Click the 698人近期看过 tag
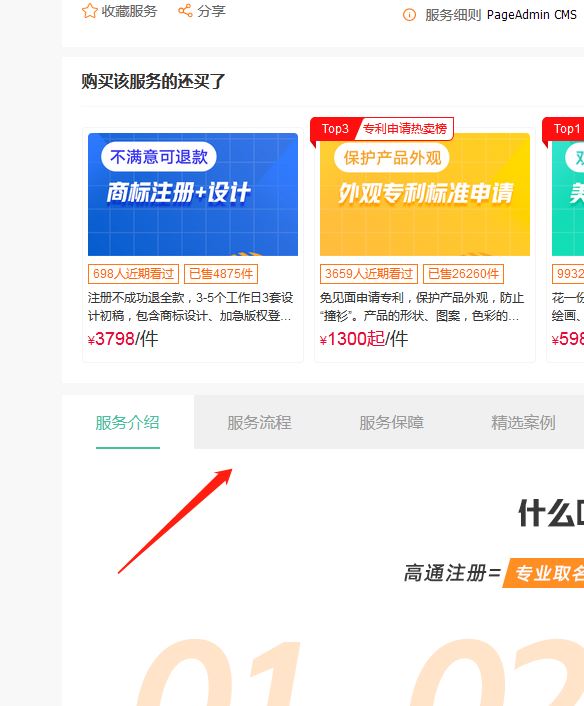584x706 pixels. click(133, 274)
